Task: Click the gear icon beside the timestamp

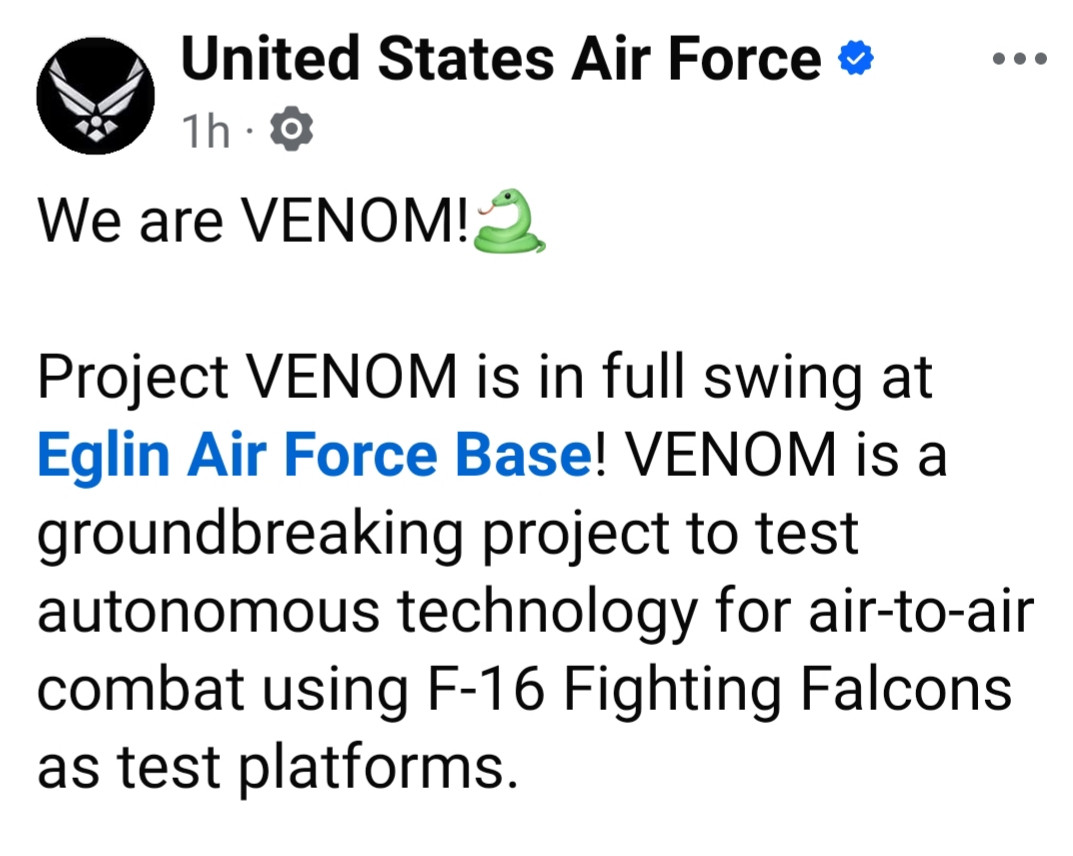Action: 291,131
